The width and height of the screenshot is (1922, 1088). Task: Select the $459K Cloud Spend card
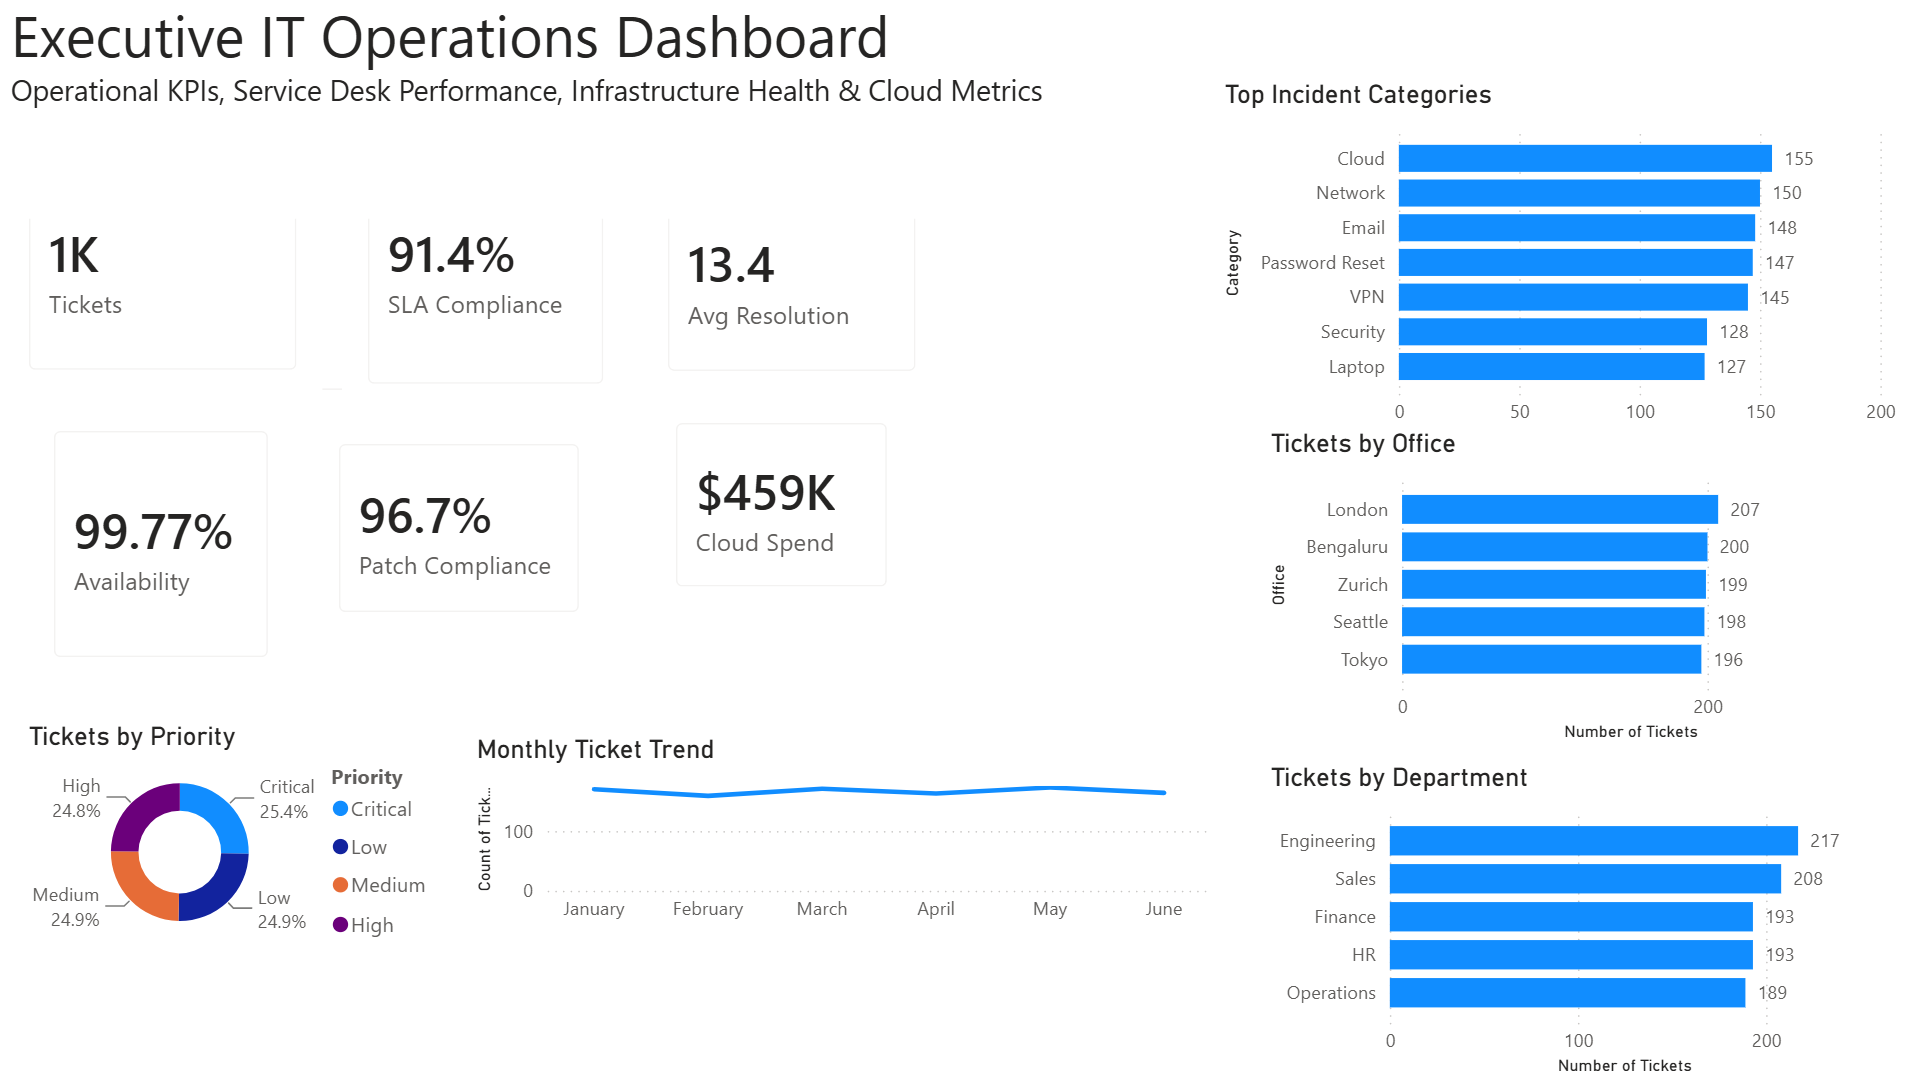click(x=781, y=505)
